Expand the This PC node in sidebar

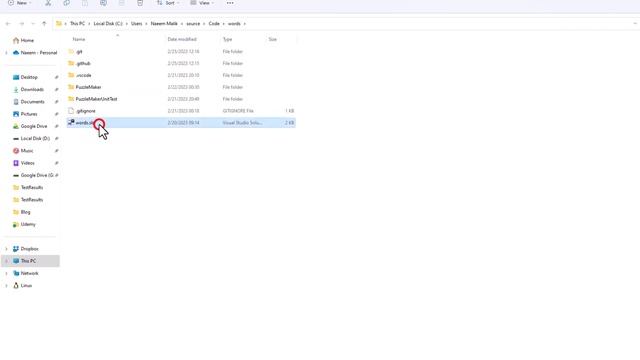pos(6,261)
